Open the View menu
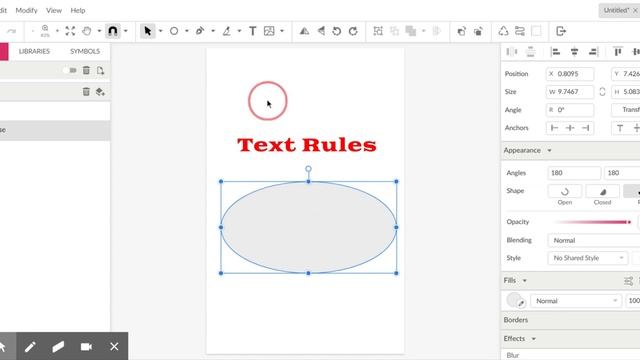This screenshot has height=360, width=640. point(54,10)
